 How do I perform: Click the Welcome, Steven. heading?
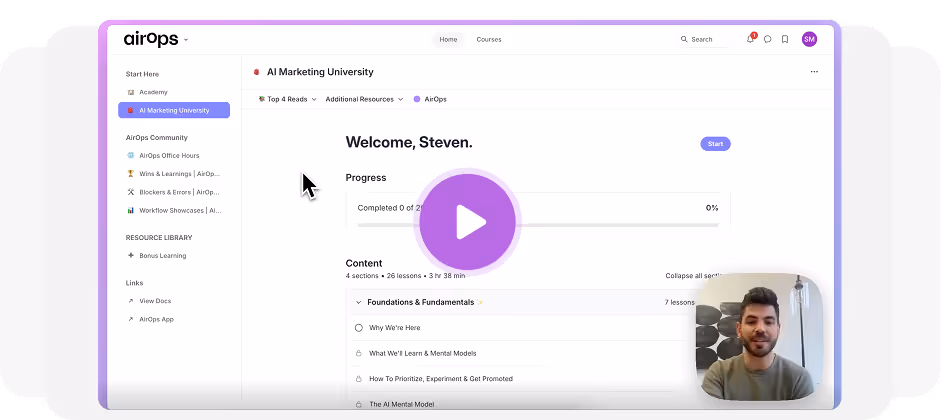click(409, 143)
